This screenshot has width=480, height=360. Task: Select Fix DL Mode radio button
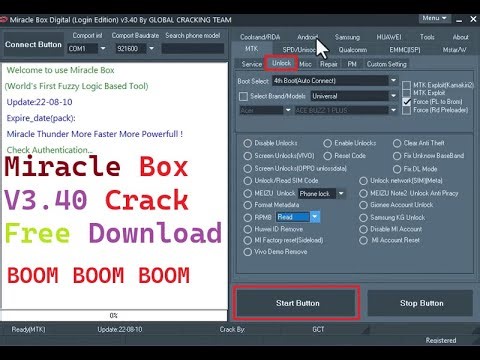[397, 169]
